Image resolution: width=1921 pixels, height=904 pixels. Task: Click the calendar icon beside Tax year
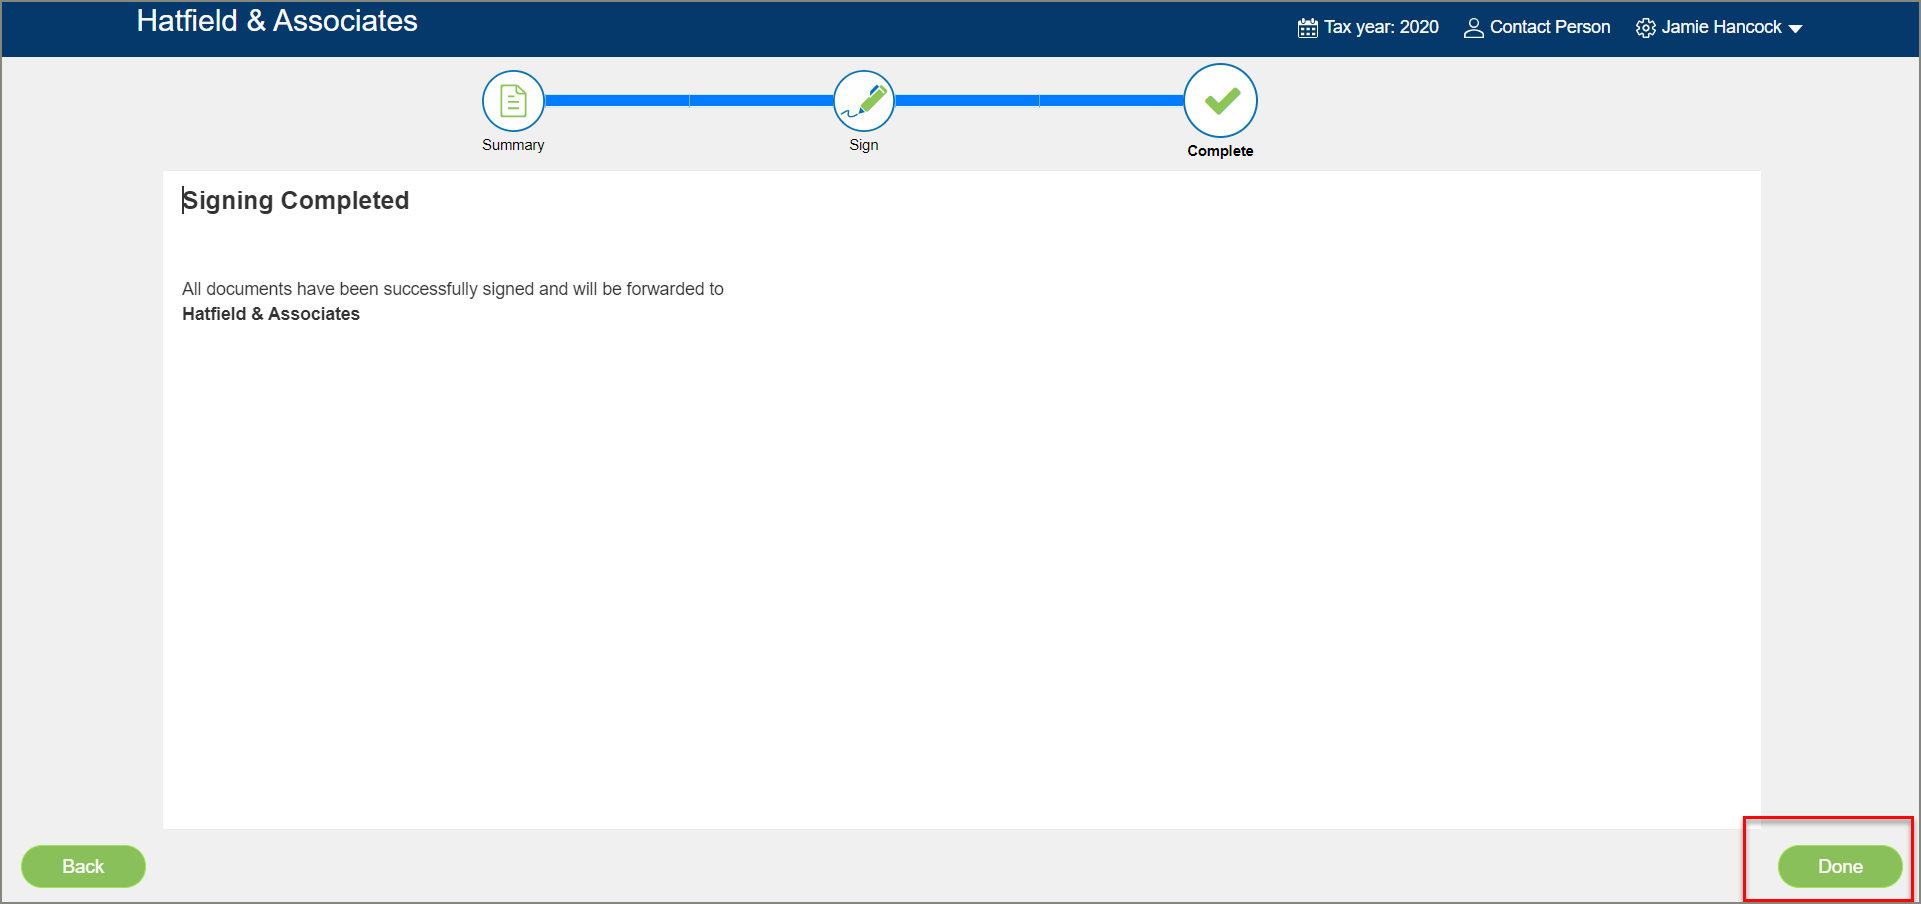[x=1307, y=28]
